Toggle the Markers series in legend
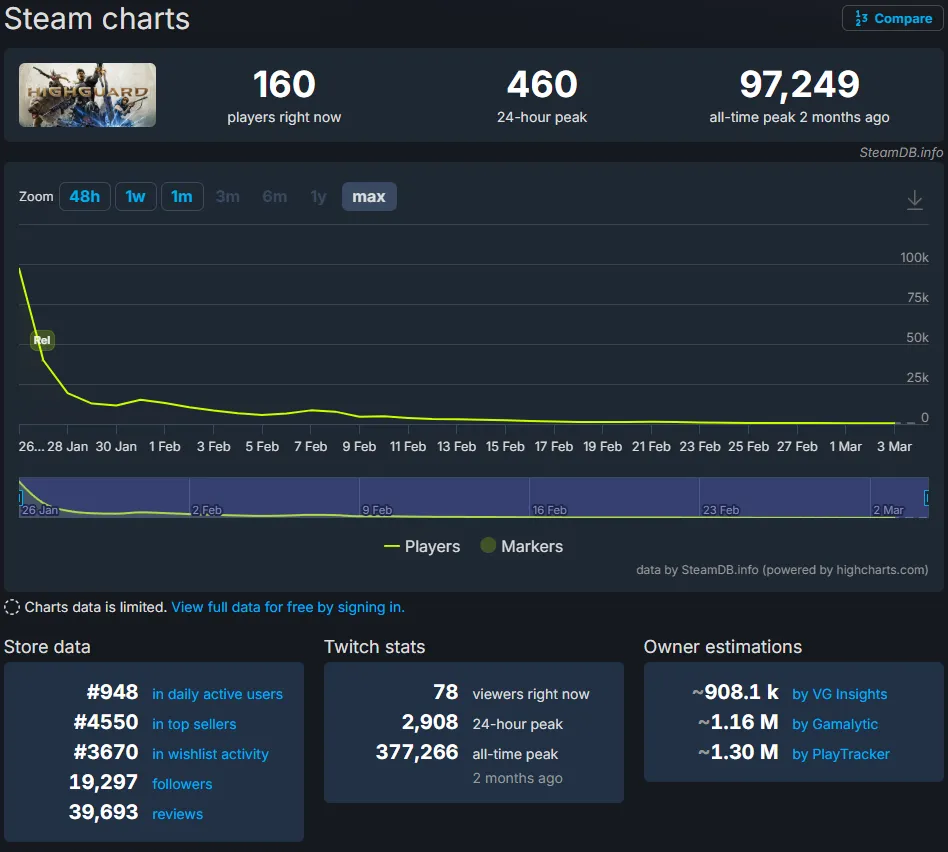This screenshot has width=948, height=852. point(521,547)
